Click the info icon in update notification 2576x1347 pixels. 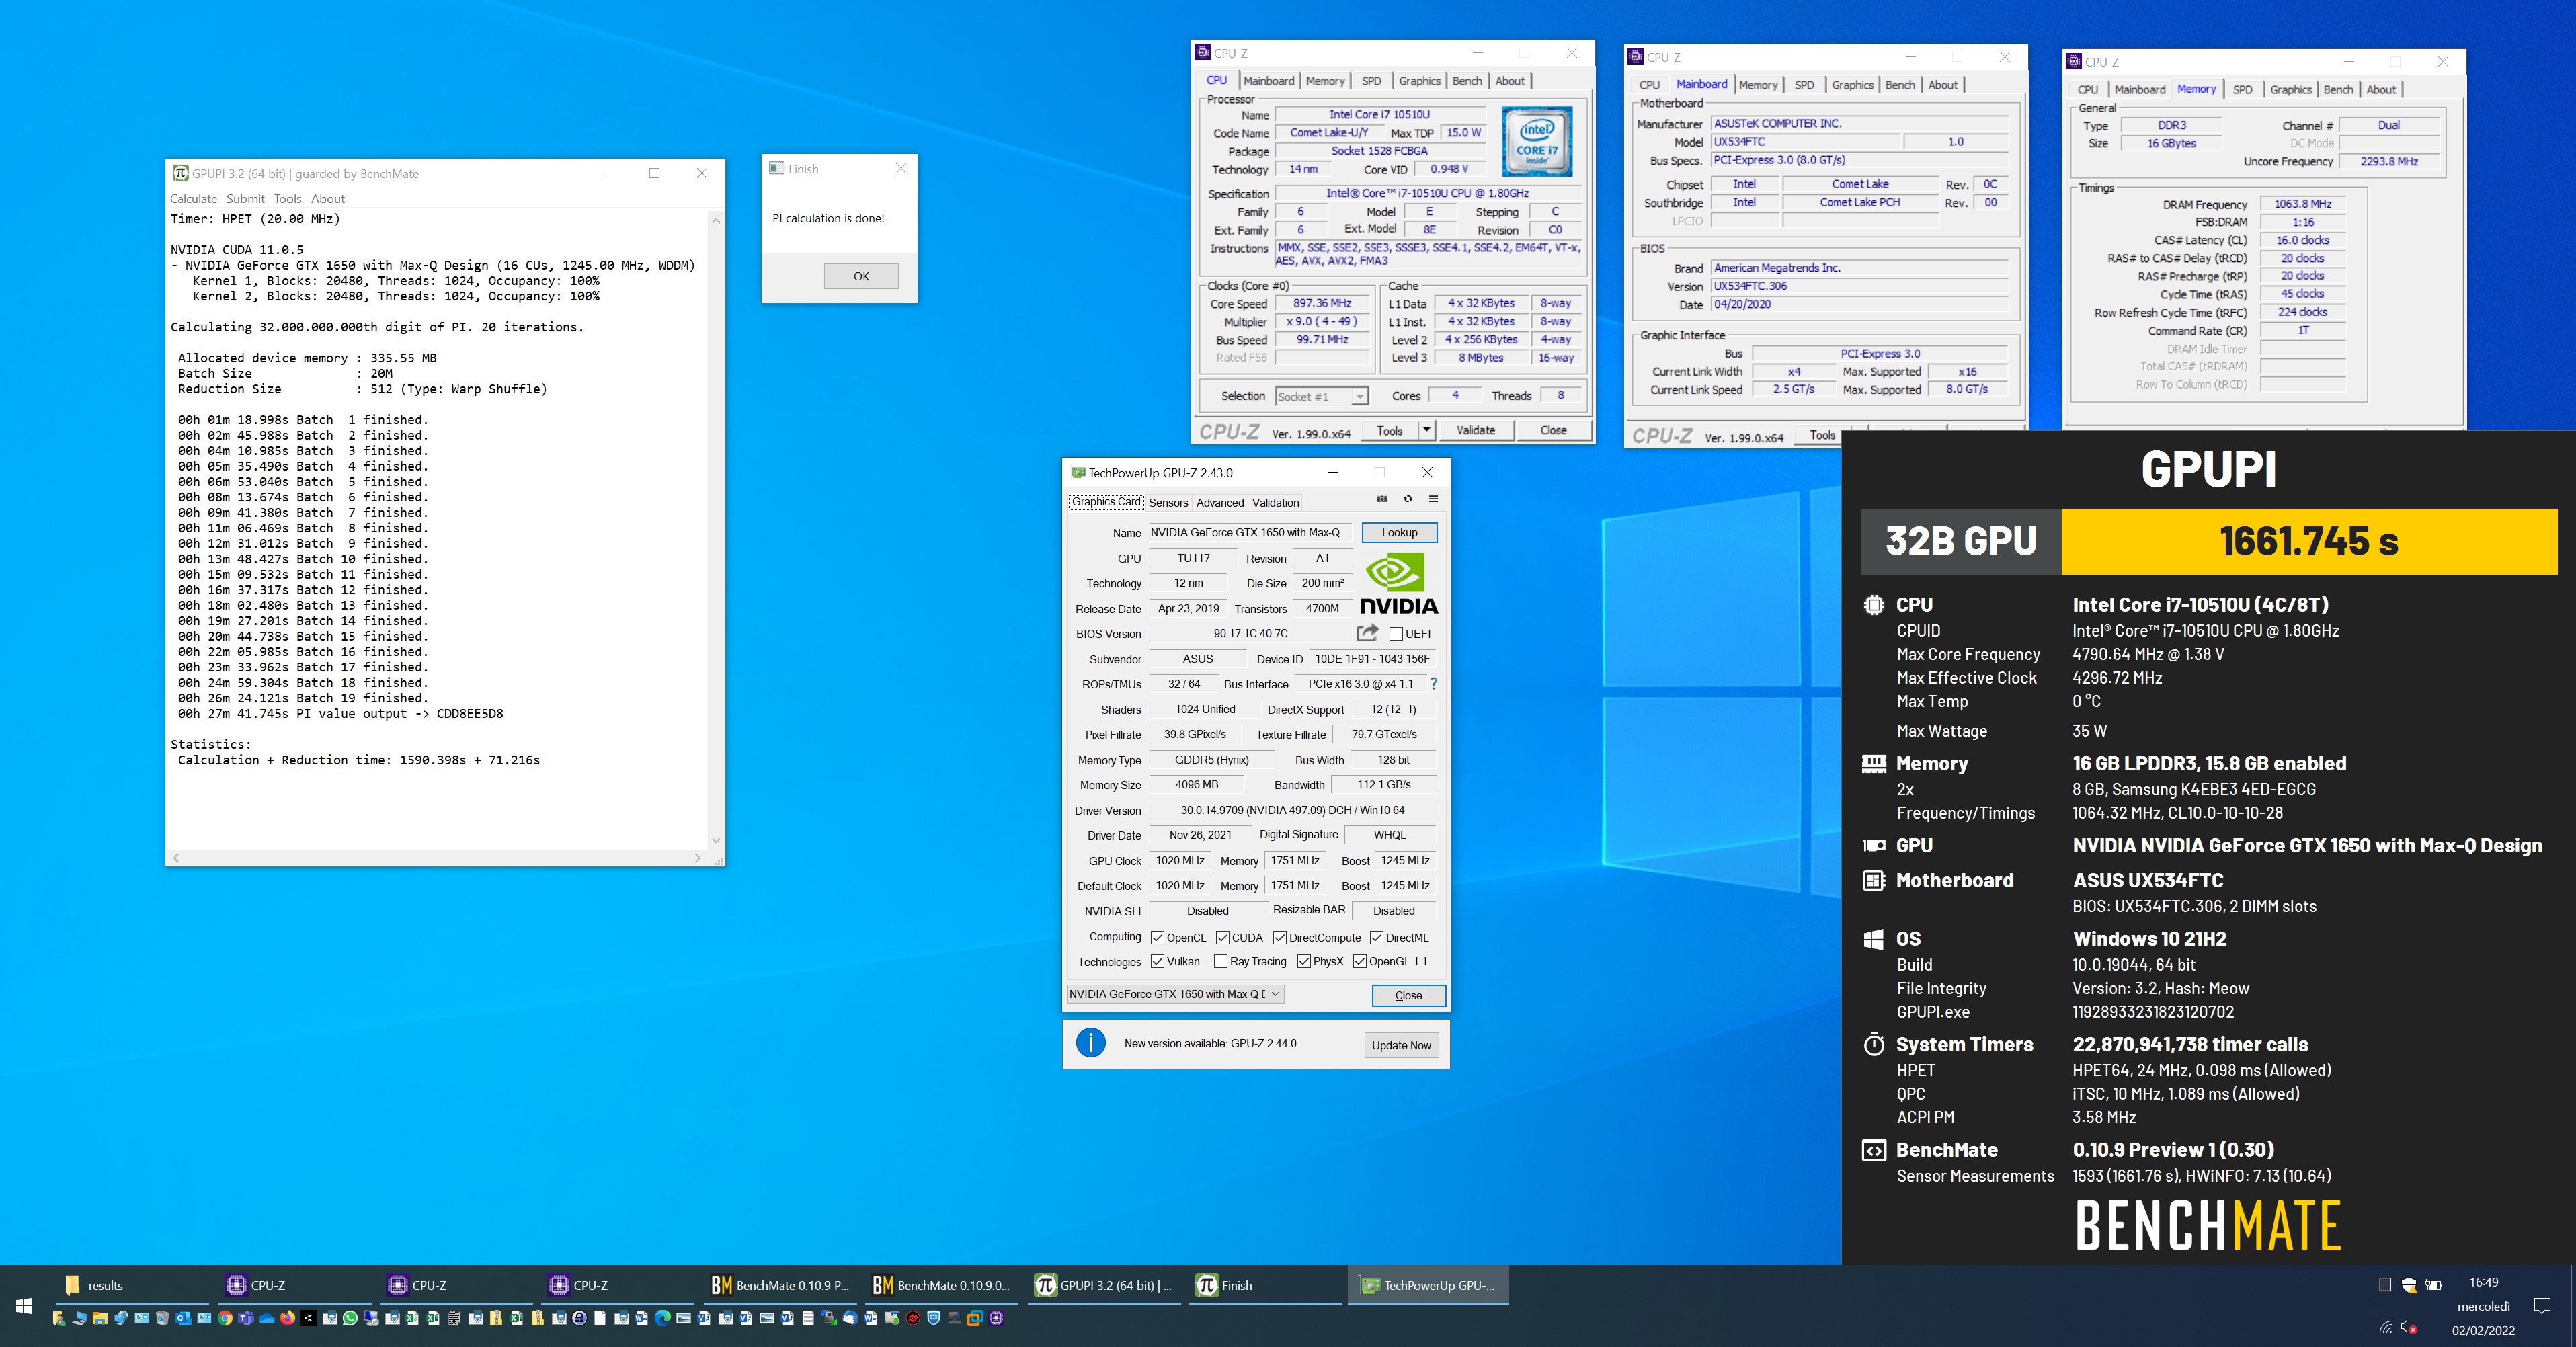[1090, 1043]
